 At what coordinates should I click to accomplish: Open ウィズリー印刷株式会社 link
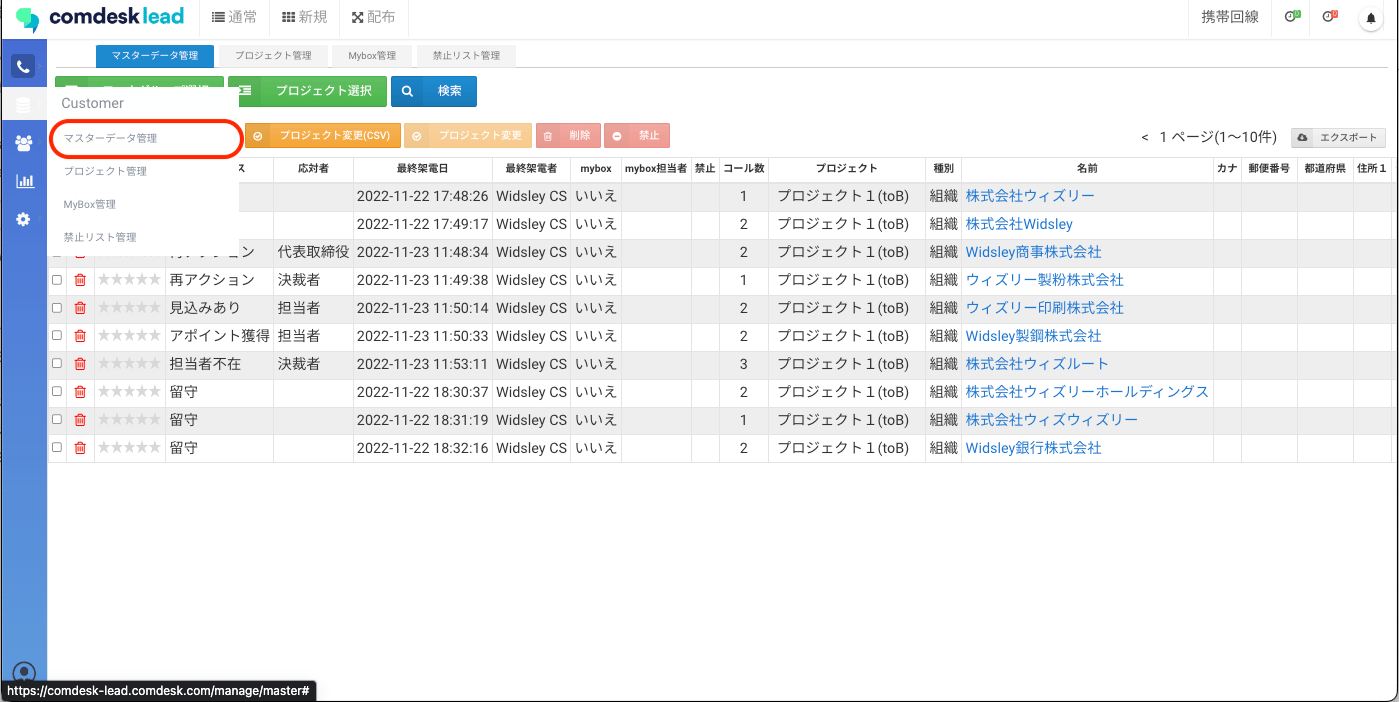click(x=1044, y=308)
